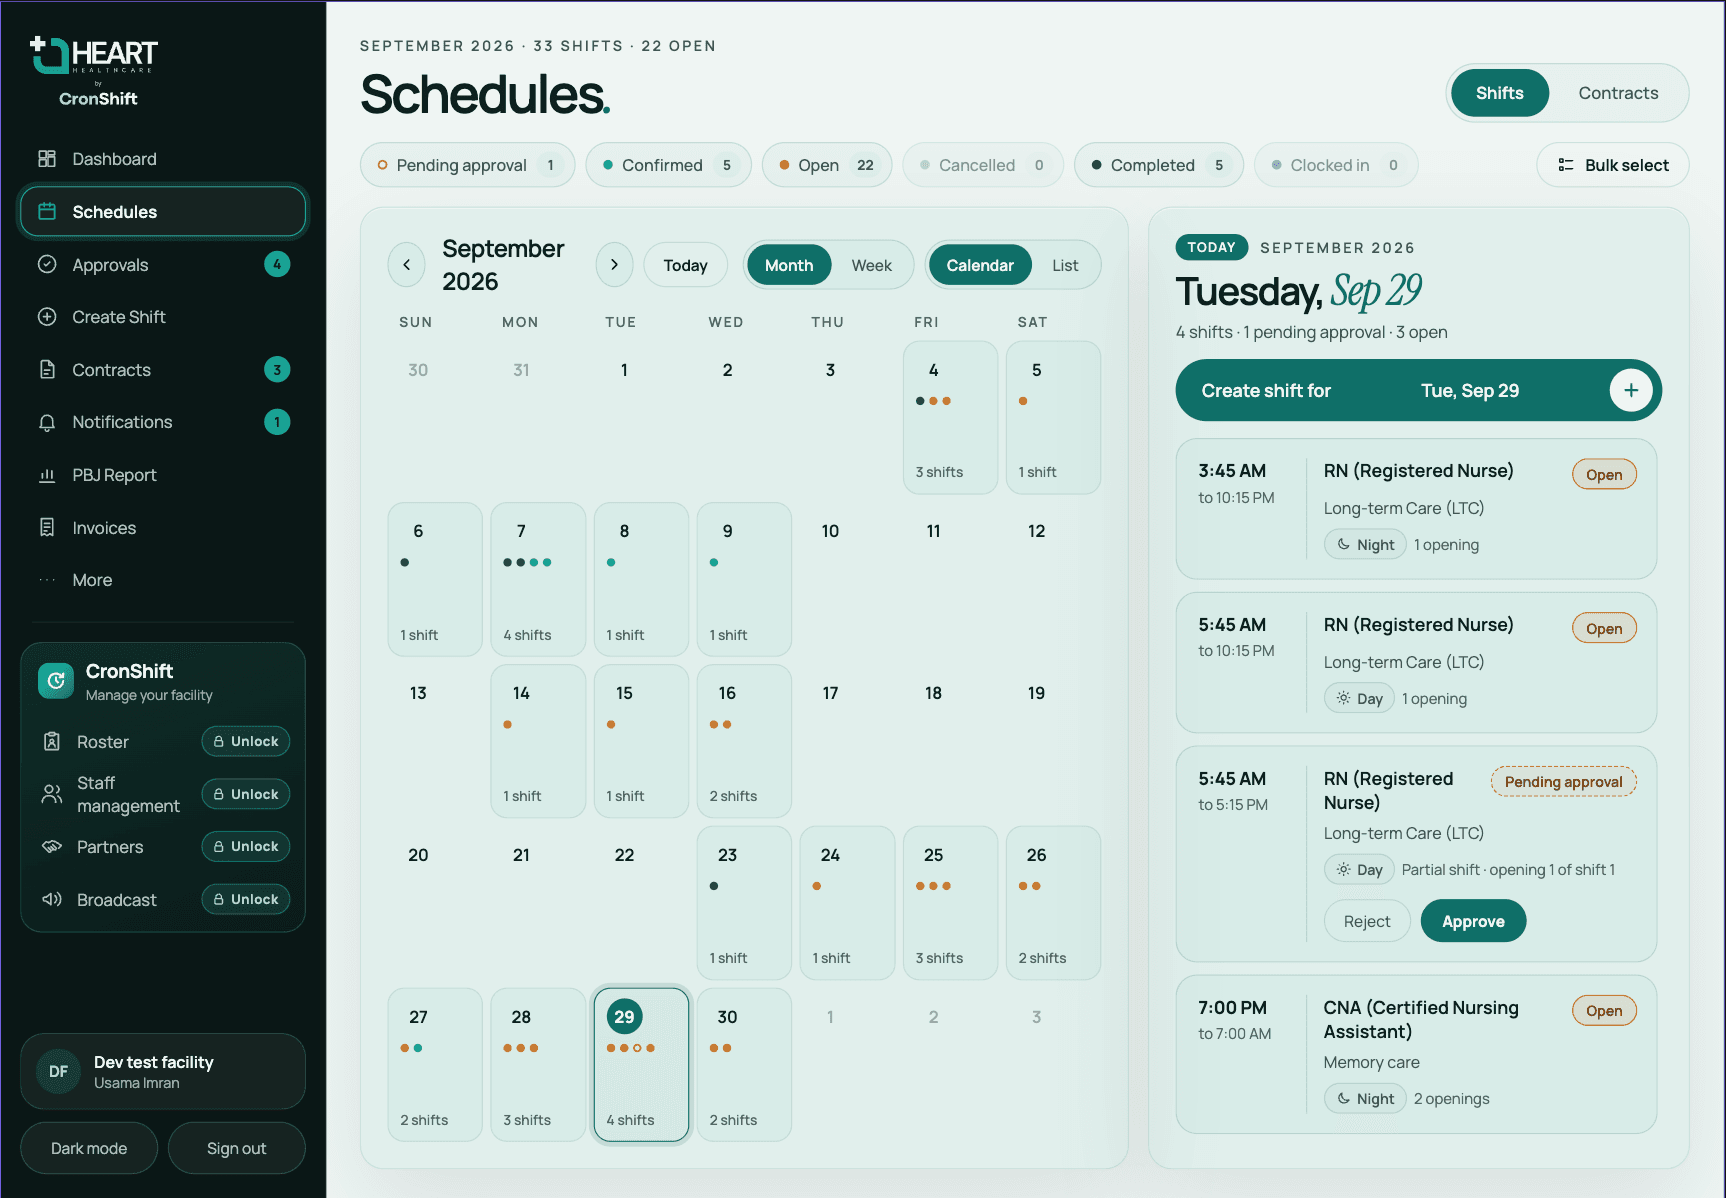This screenshot has width=1726, height=1198.
Task: Switch to Week view
Action: 871,265
